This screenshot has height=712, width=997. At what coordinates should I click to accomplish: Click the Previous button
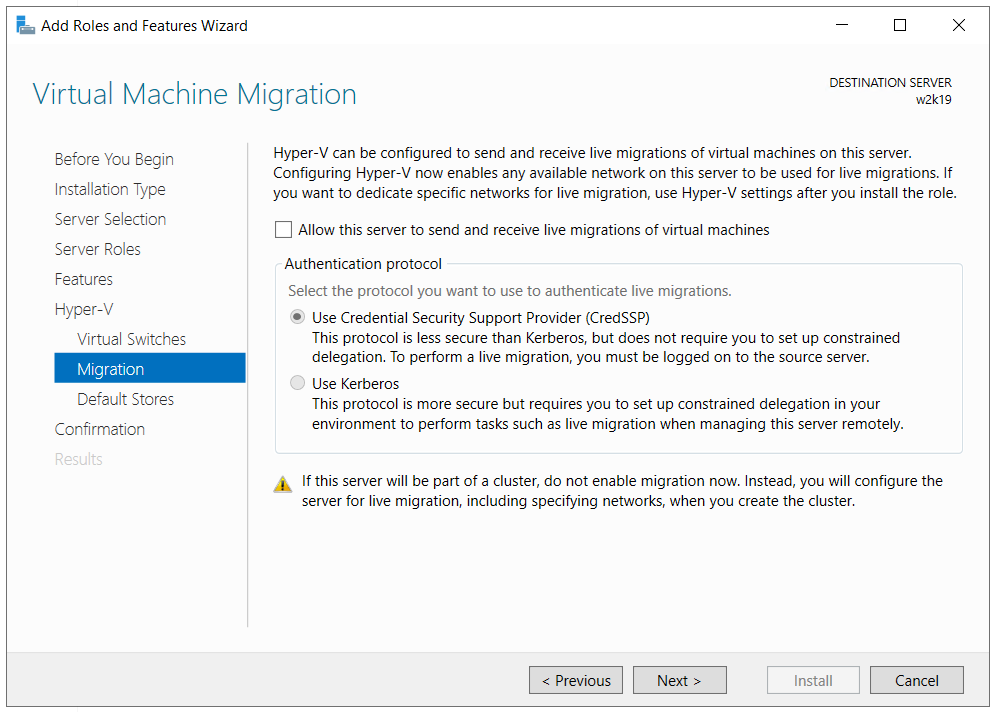tap(576, 681)
